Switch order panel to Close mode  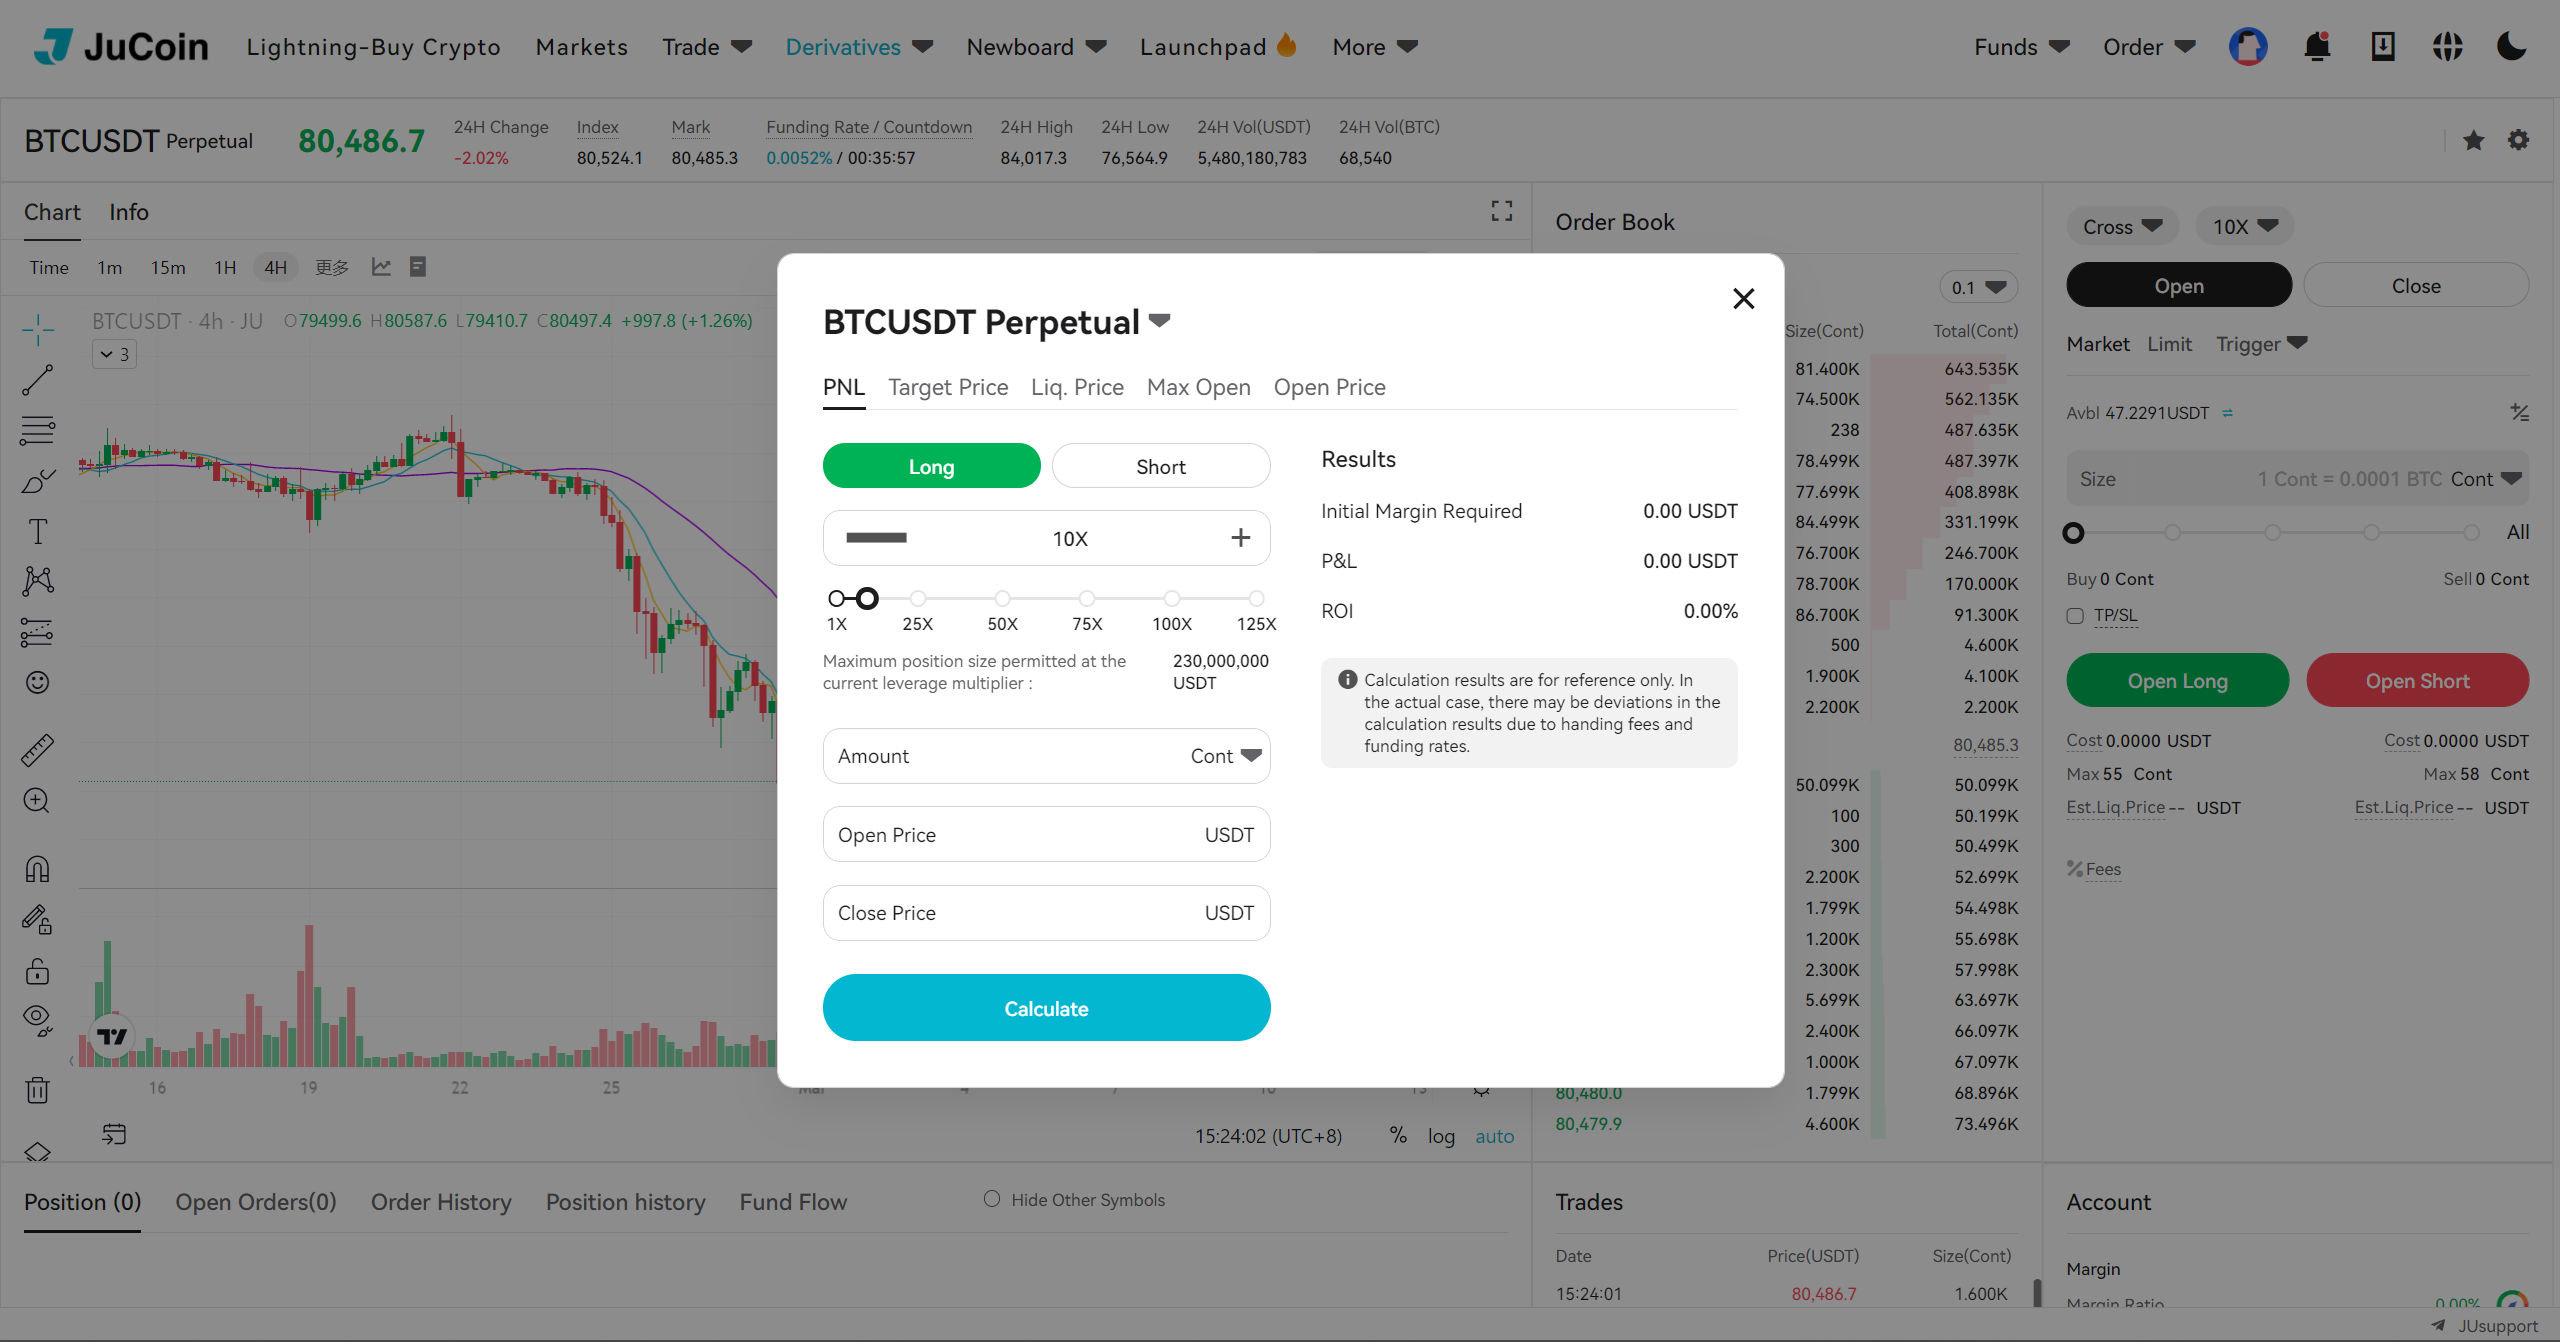2416,286
